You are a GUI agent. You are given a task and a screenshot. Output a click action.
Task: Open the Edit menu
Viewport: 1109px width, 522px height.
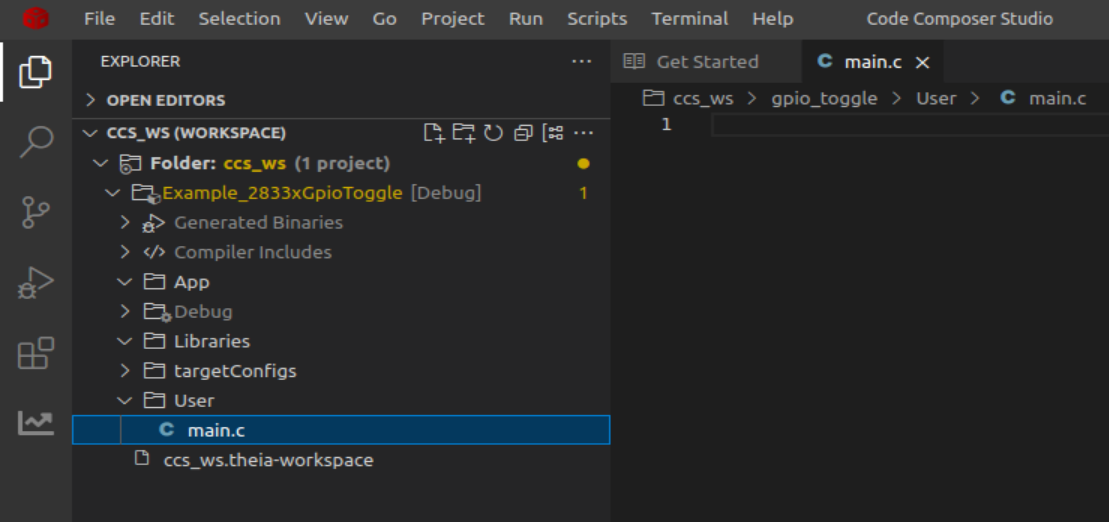(157, 19)
